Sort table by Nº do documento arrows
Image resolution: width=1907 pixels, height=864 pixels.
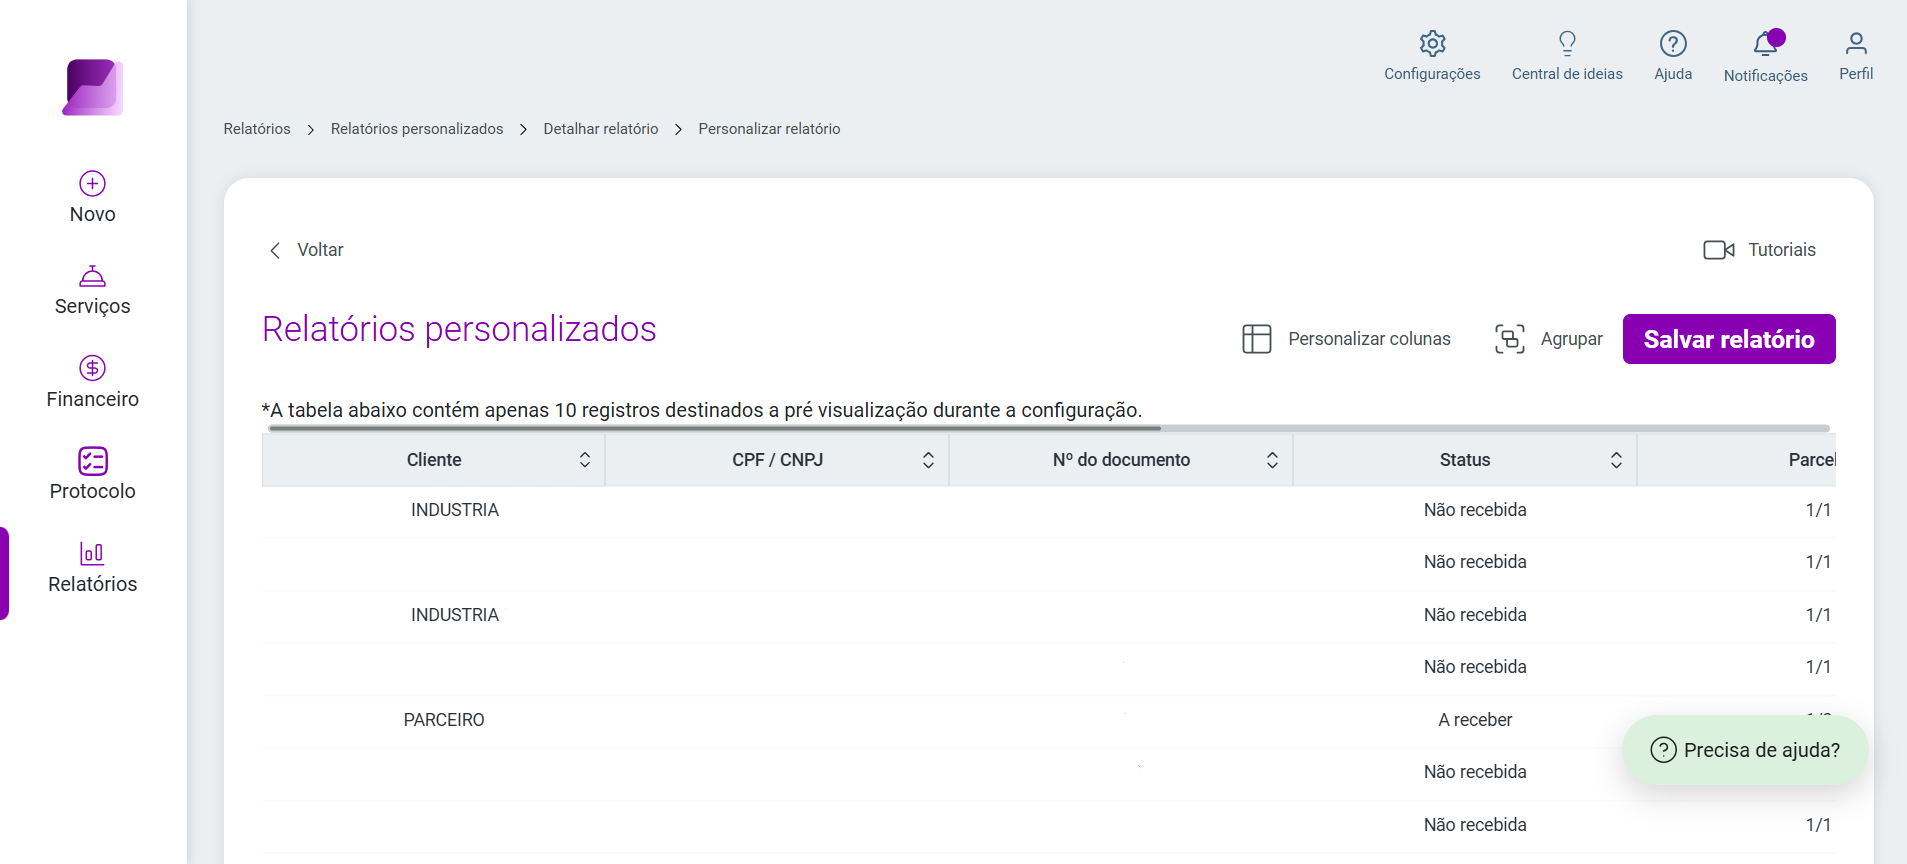1272,460
